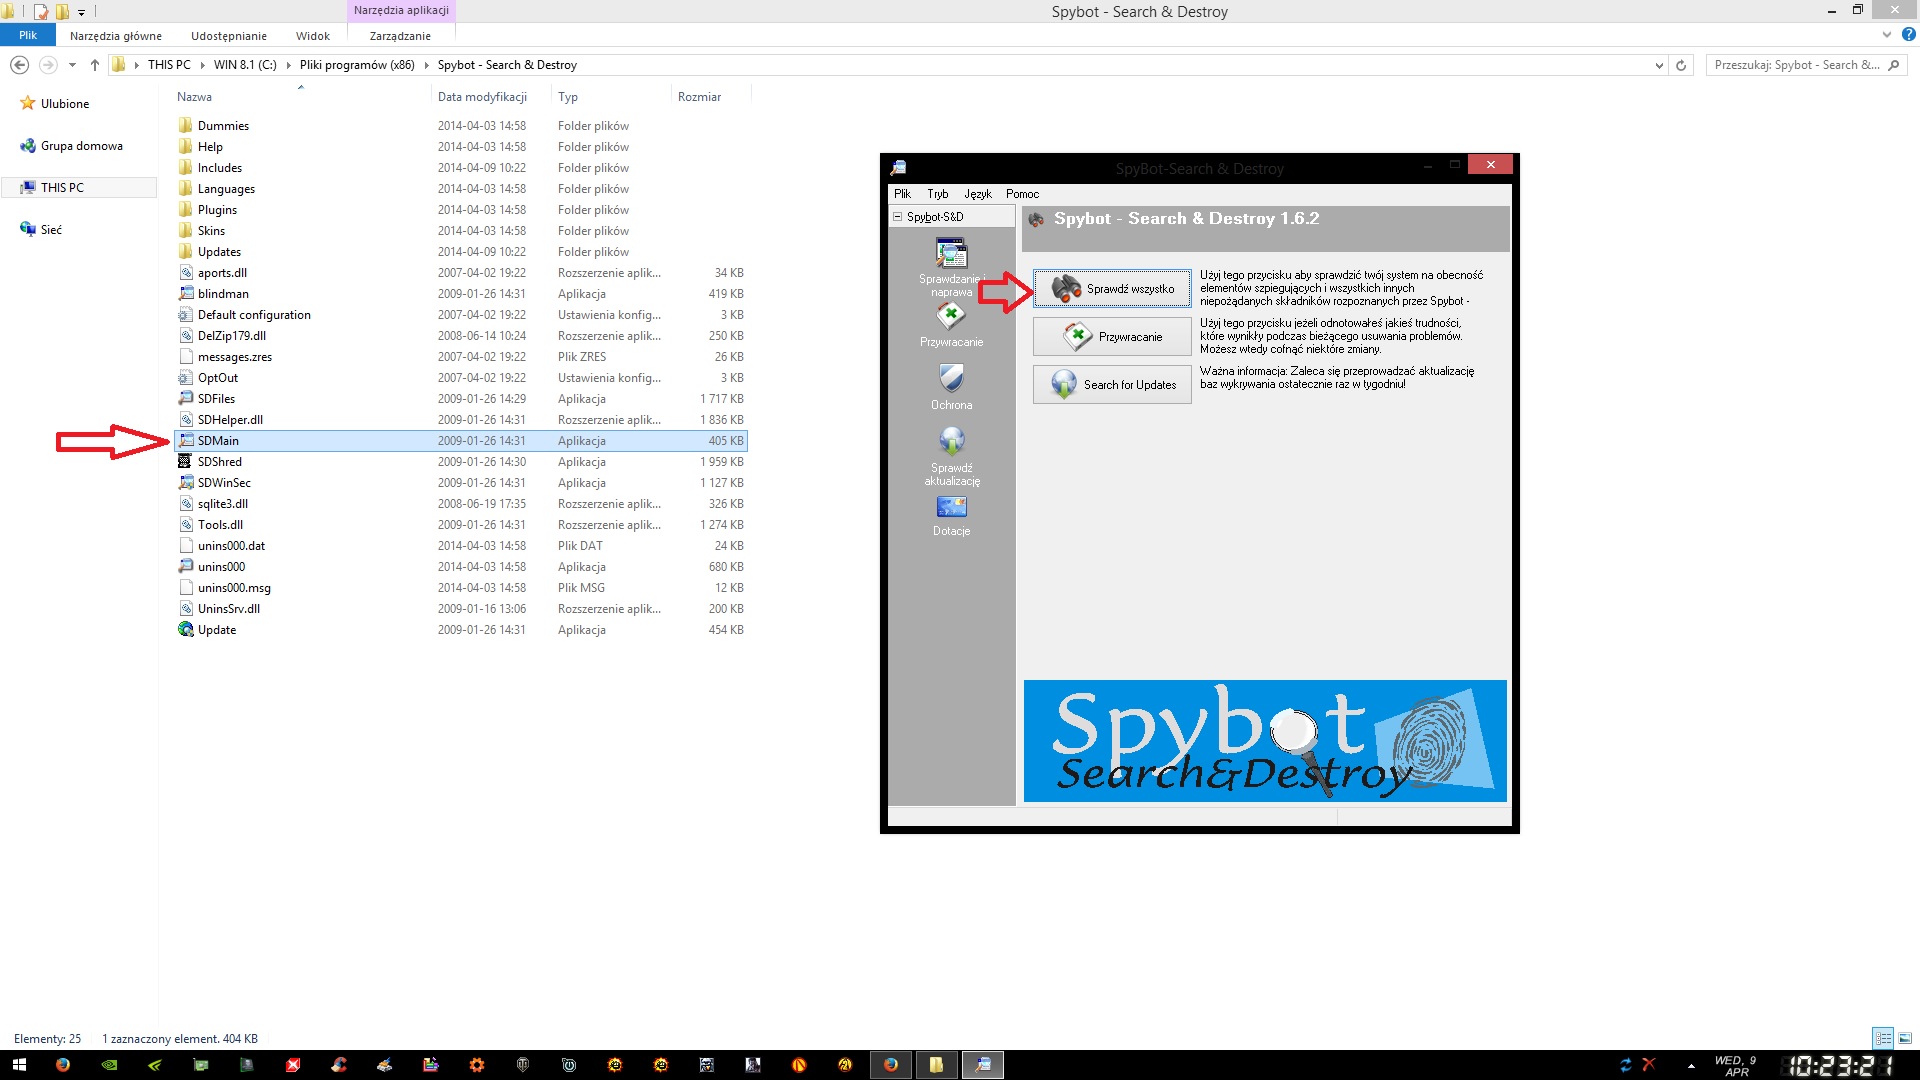The height and width of the screenshot is (1080, 1920).
Task: Sort files by Data modyfikacji column
Action: (x=482, y=97)
